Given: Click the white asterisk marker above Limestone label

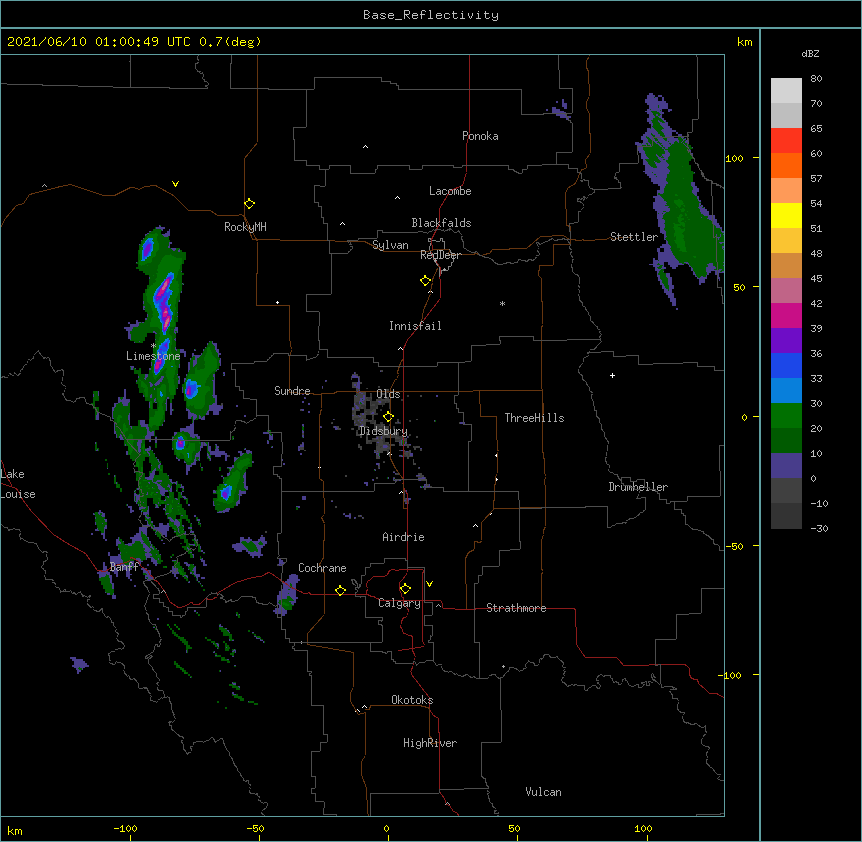Looking at the screenshot, I should coord(153,346).
